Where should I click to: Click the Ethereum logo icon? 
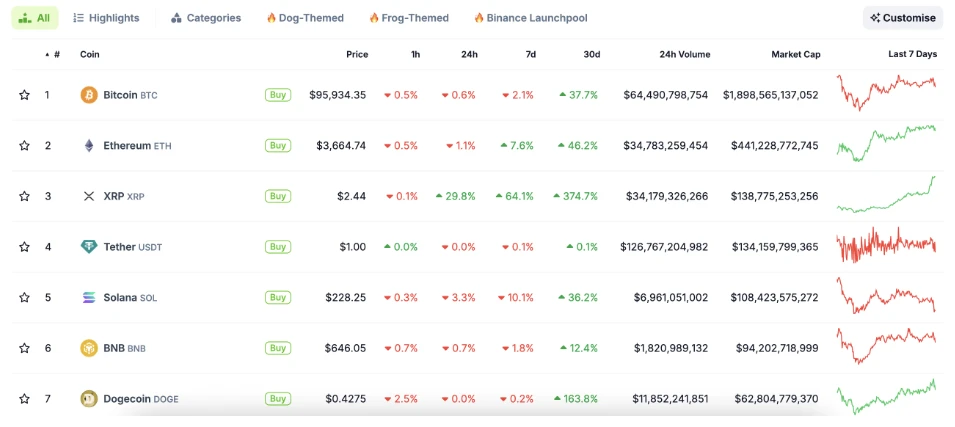coord(89,146)
